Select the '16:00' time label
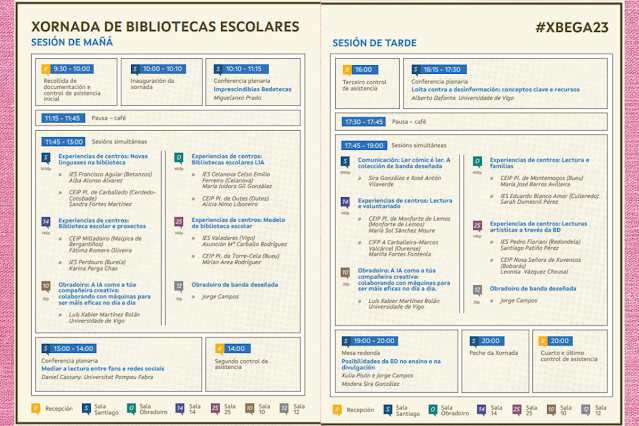Screen dimensions: 639x426 [364, 70]
